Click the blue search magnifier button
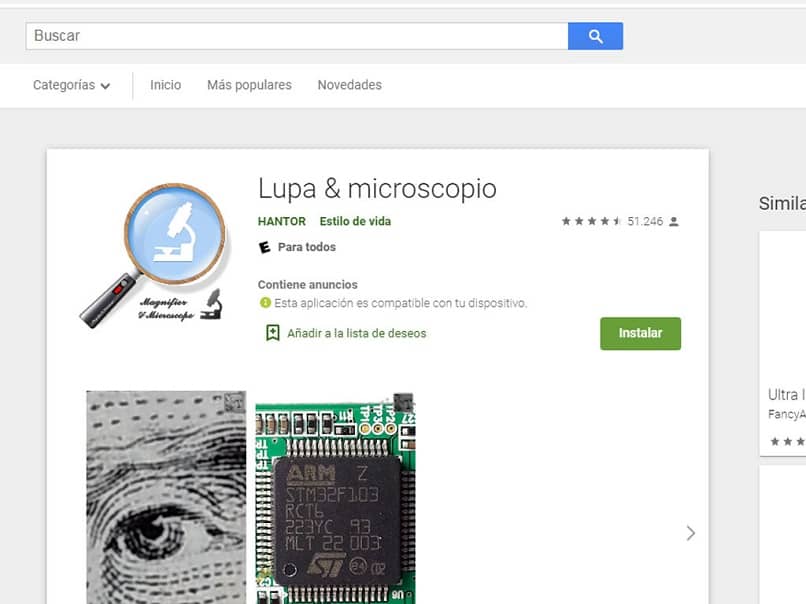 click(x=595, y=36)
